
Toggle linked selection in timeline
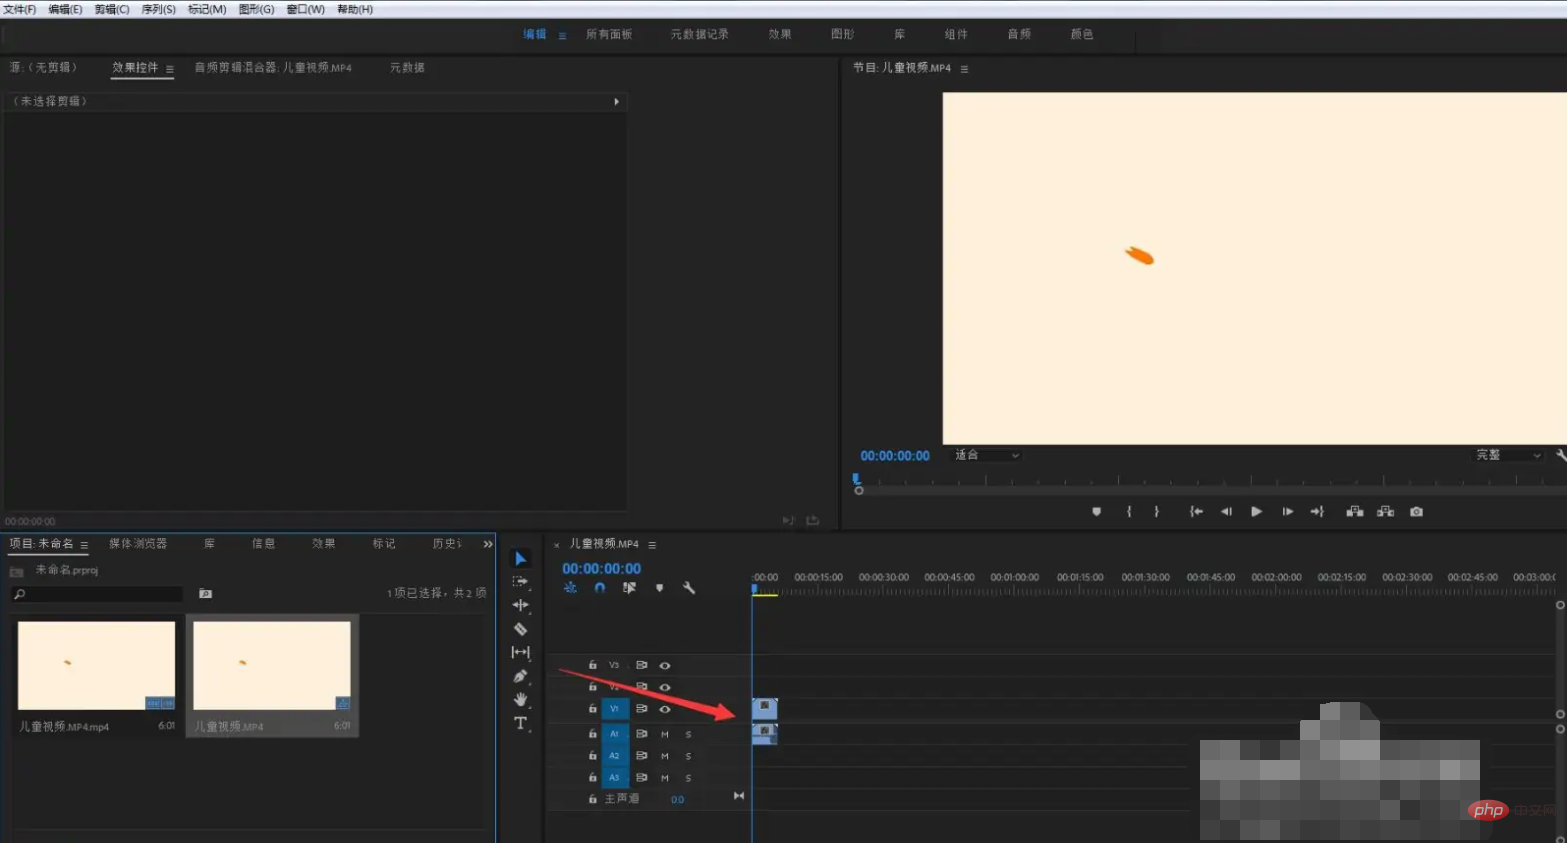click(629, 588)
